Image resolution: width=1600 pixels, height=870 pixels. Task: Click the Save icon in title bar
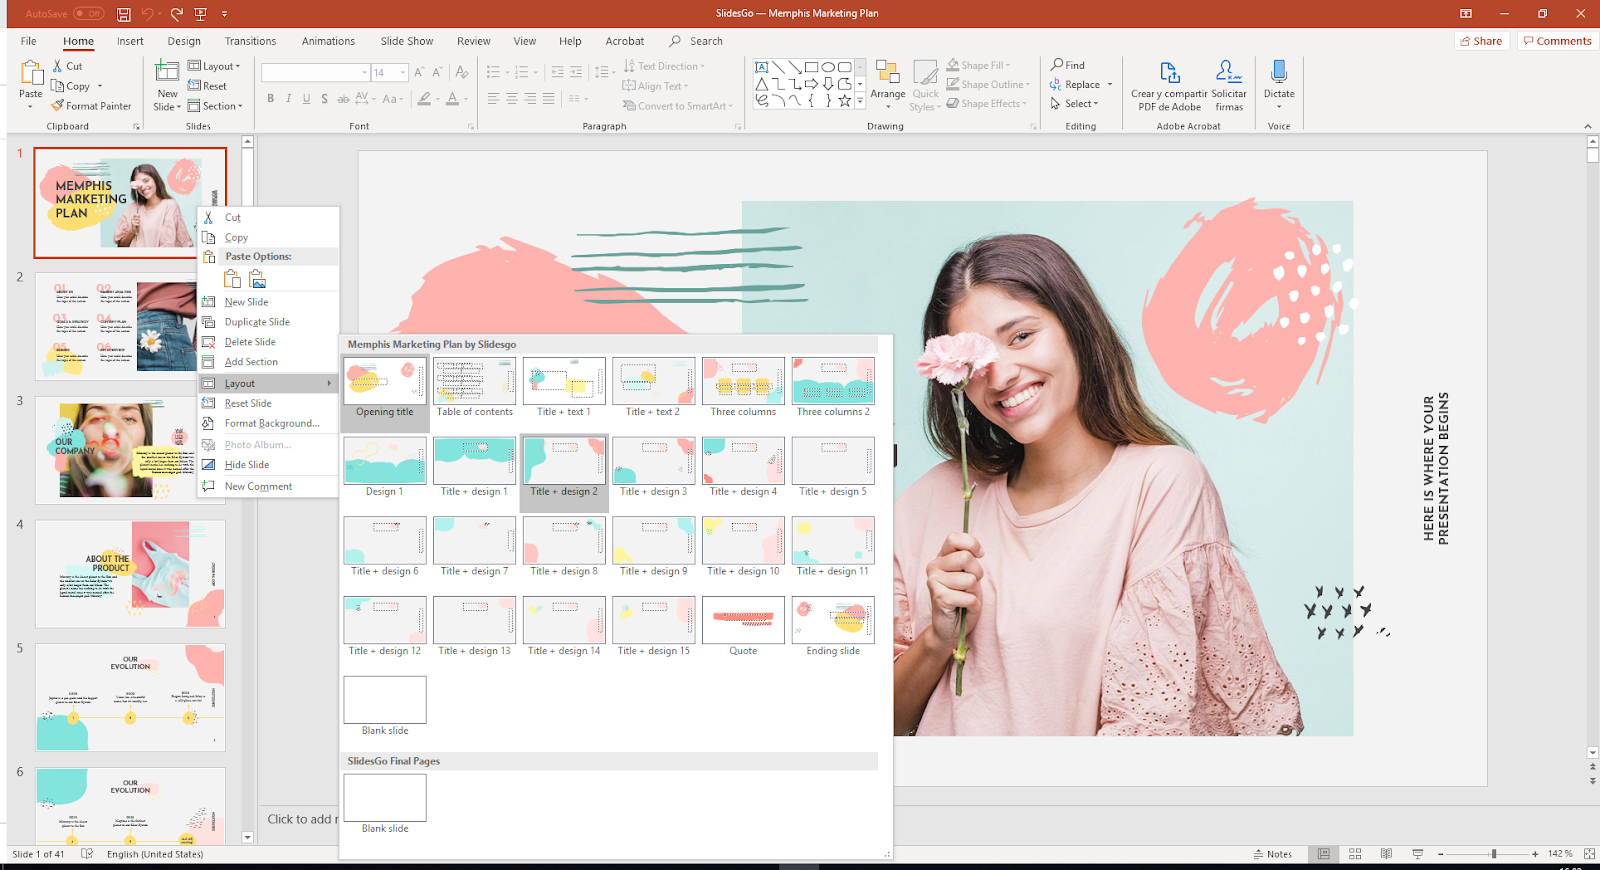pyautogui.click(x=124, y=14)
